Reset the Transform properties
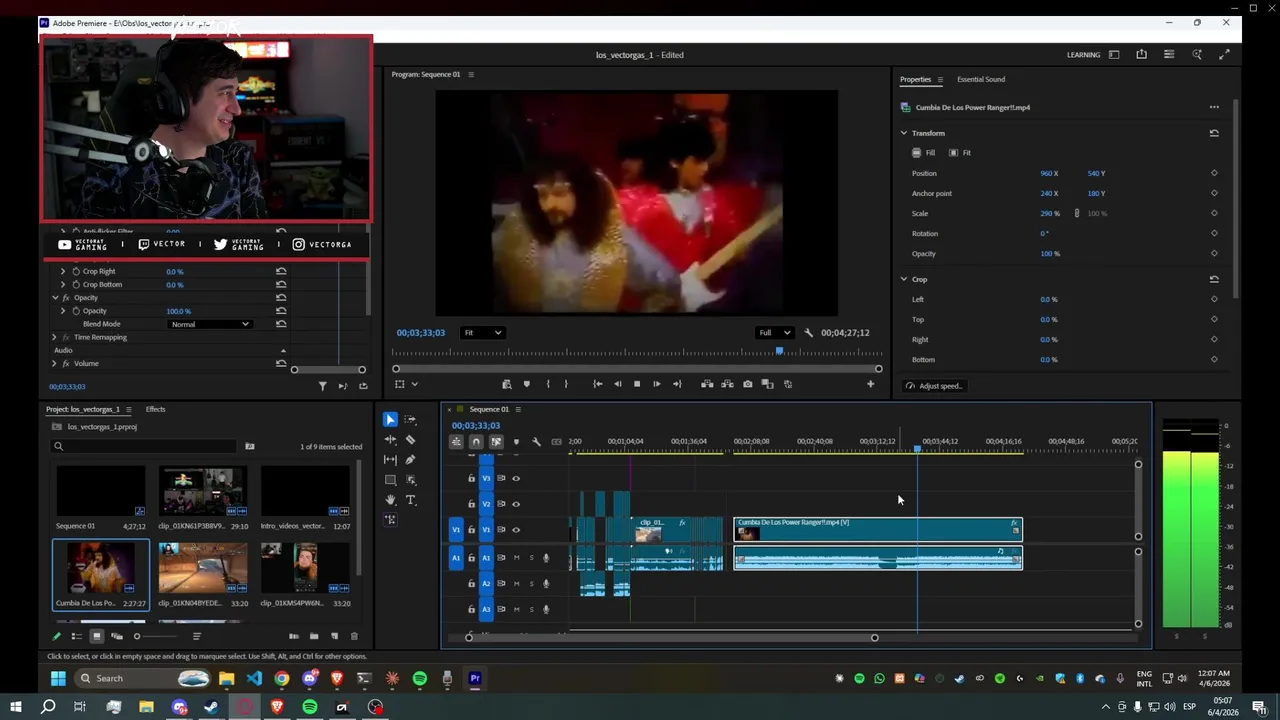Image resolution: width=1280 pixels, height=720 pixels. [x=1214, y=133]
